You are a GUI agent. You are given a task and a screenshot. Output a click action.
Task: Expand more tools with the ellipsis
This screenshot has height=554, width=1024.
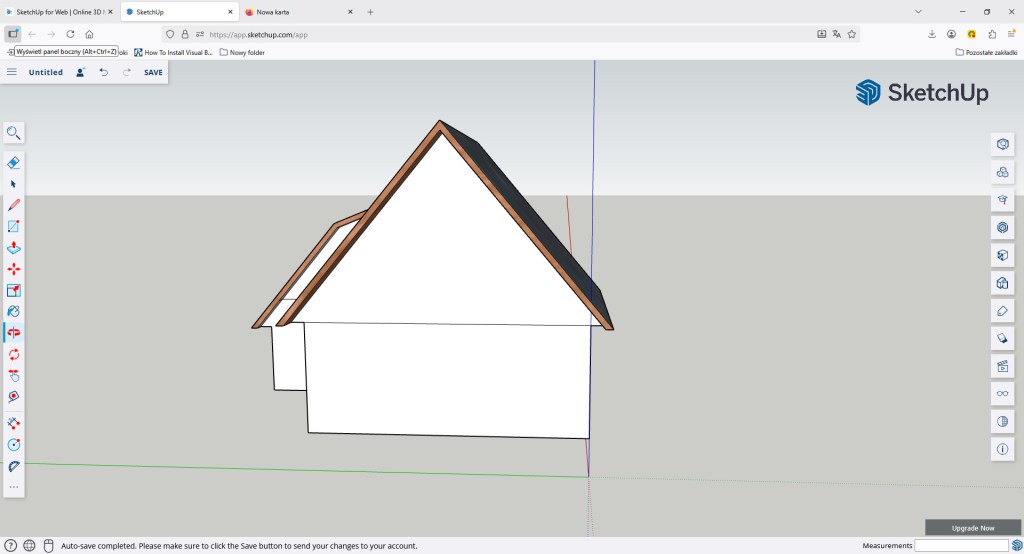click(x=14, y=487)
